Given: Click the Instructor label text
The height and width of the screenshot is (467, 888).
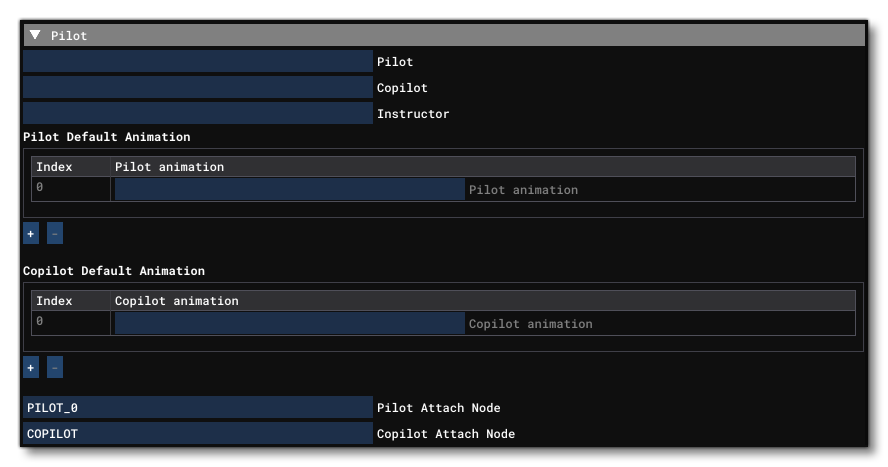Looking at the screenshot, I should coord(413,114).
